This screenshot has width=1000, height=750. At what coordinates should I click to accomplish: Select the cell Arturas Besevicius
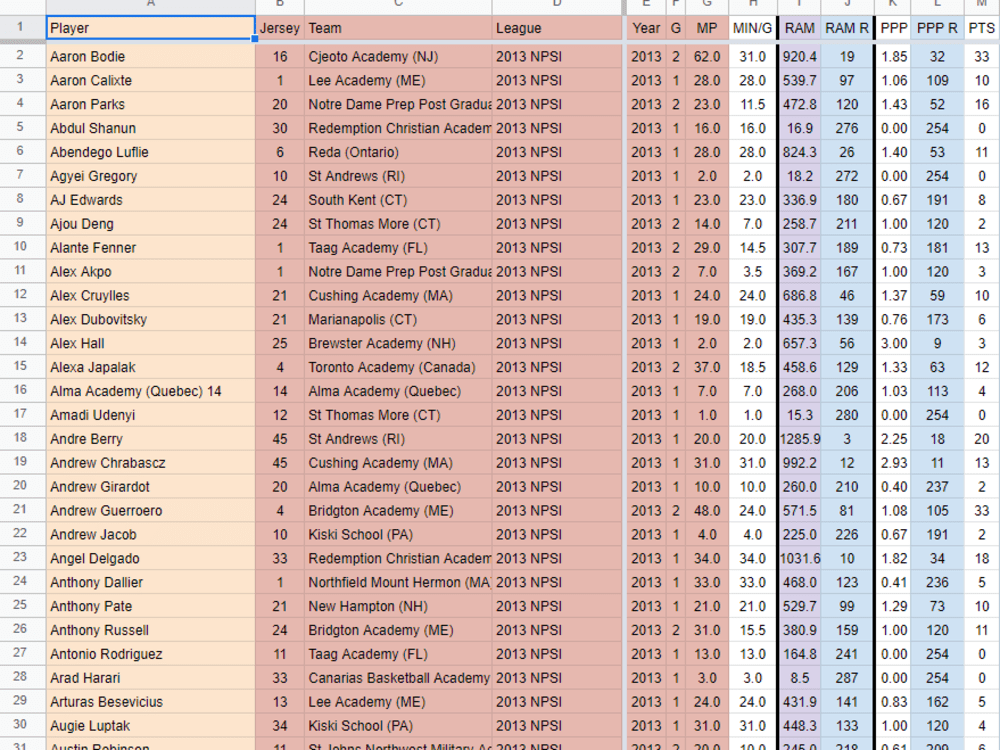(x=151, y=702)
